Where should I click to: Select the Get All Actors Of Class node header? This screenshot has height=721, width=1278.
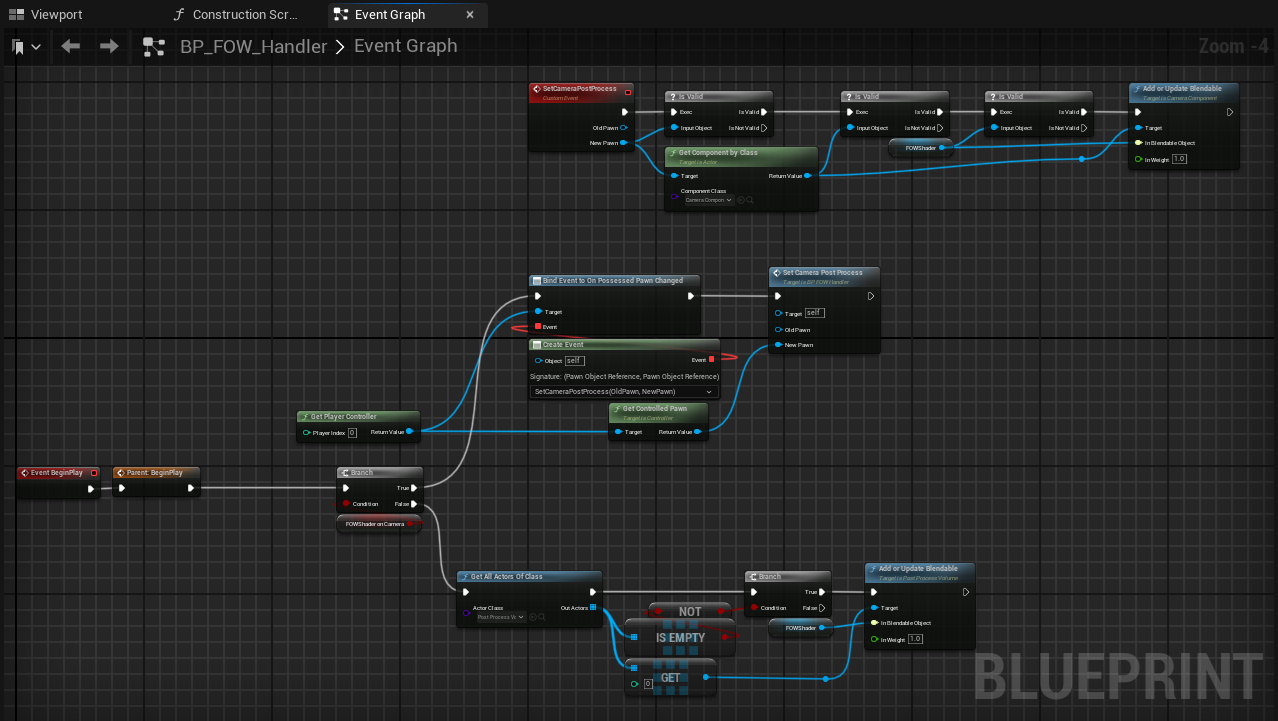(x=529, y=577)
